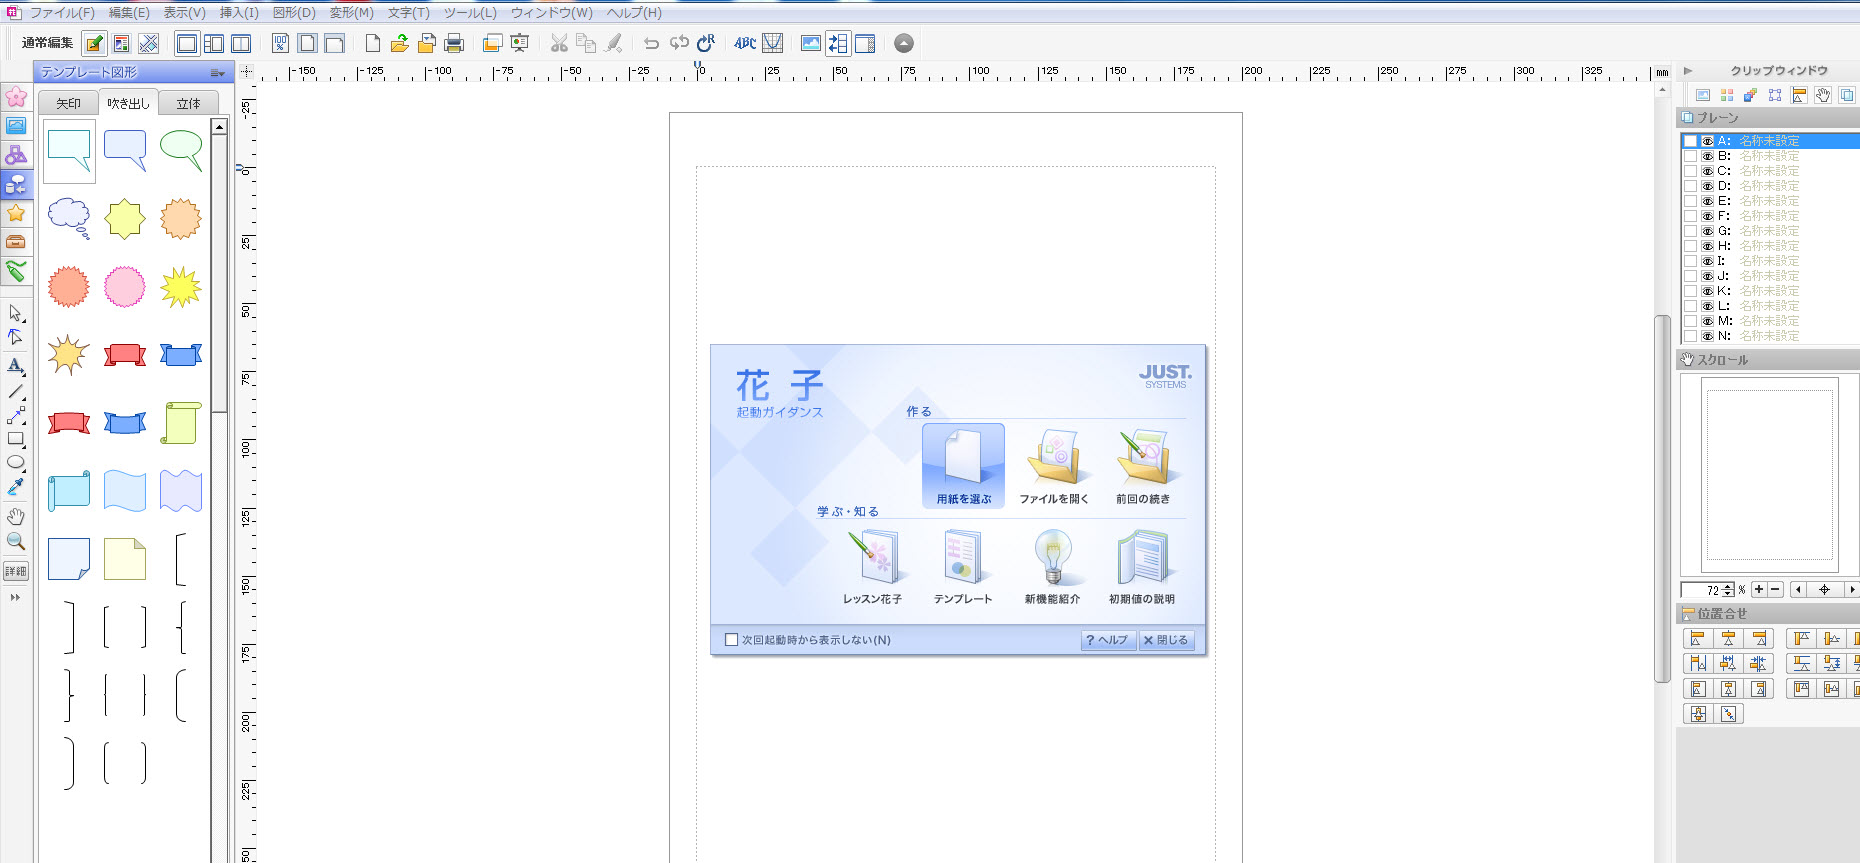Collapse the プレーン section header
The height and width of the screenshot is (863, 1860).
[x=1768, y=118]
